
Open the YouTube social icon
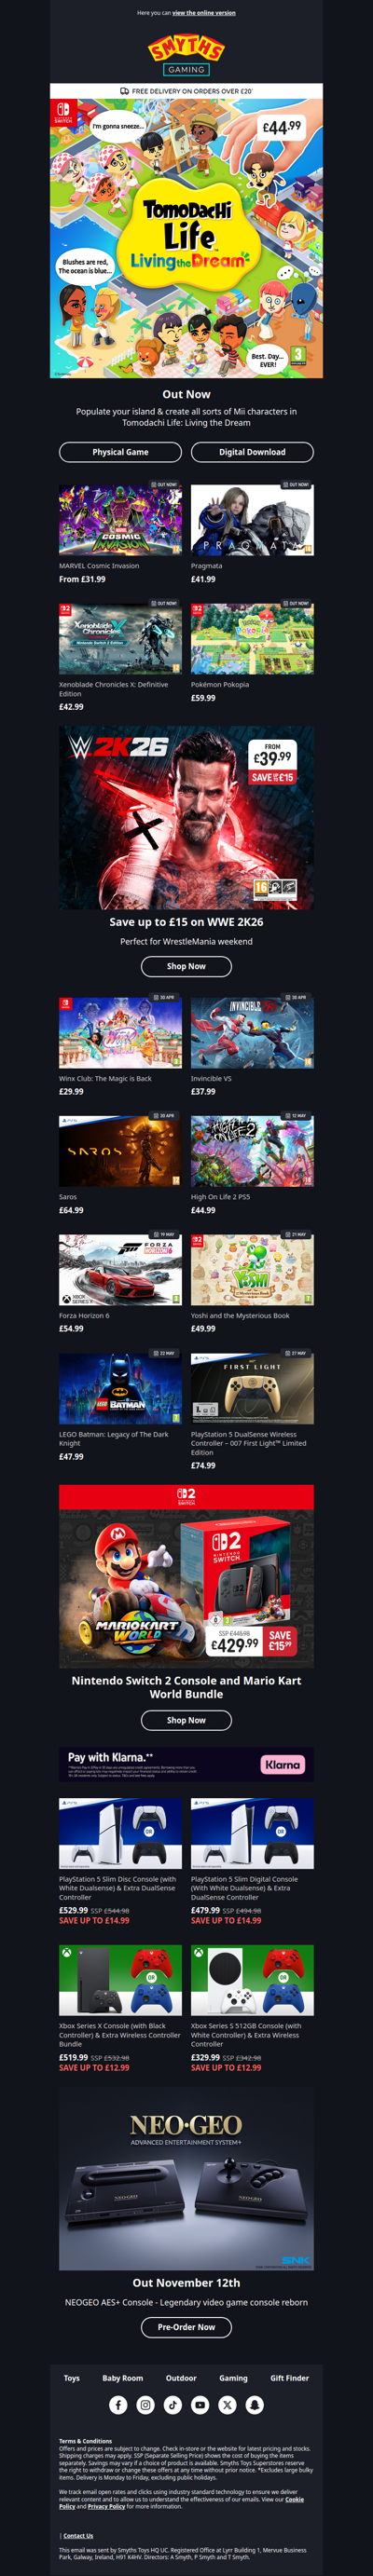(x=200, y=2405)
